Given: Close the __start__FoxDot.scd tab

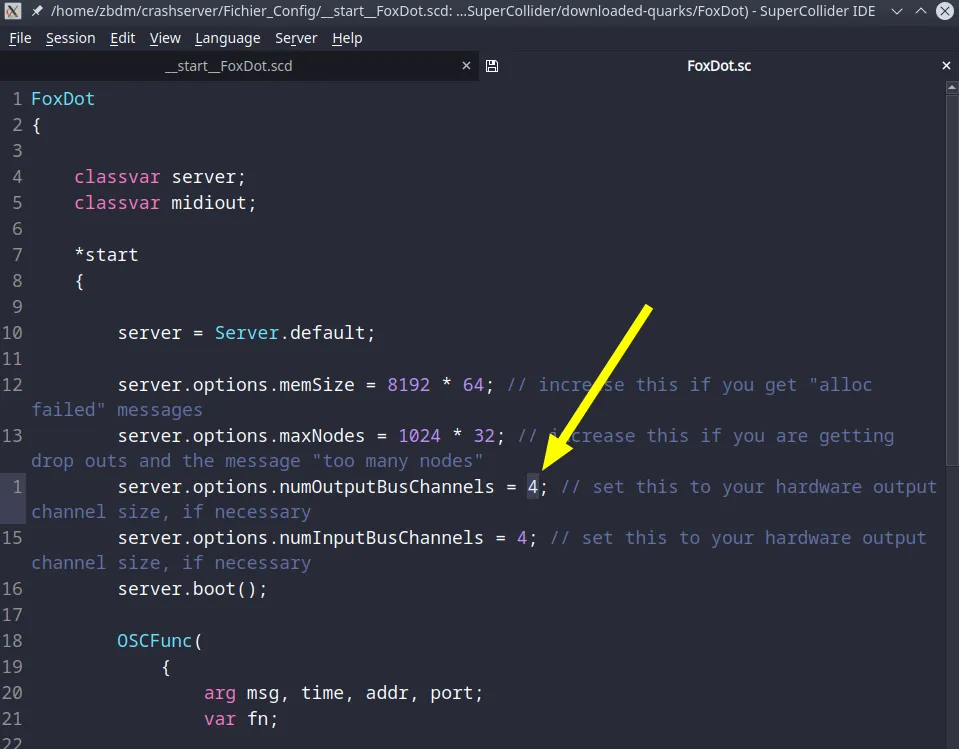Looking at the screenshot, I should coord(466,66).
